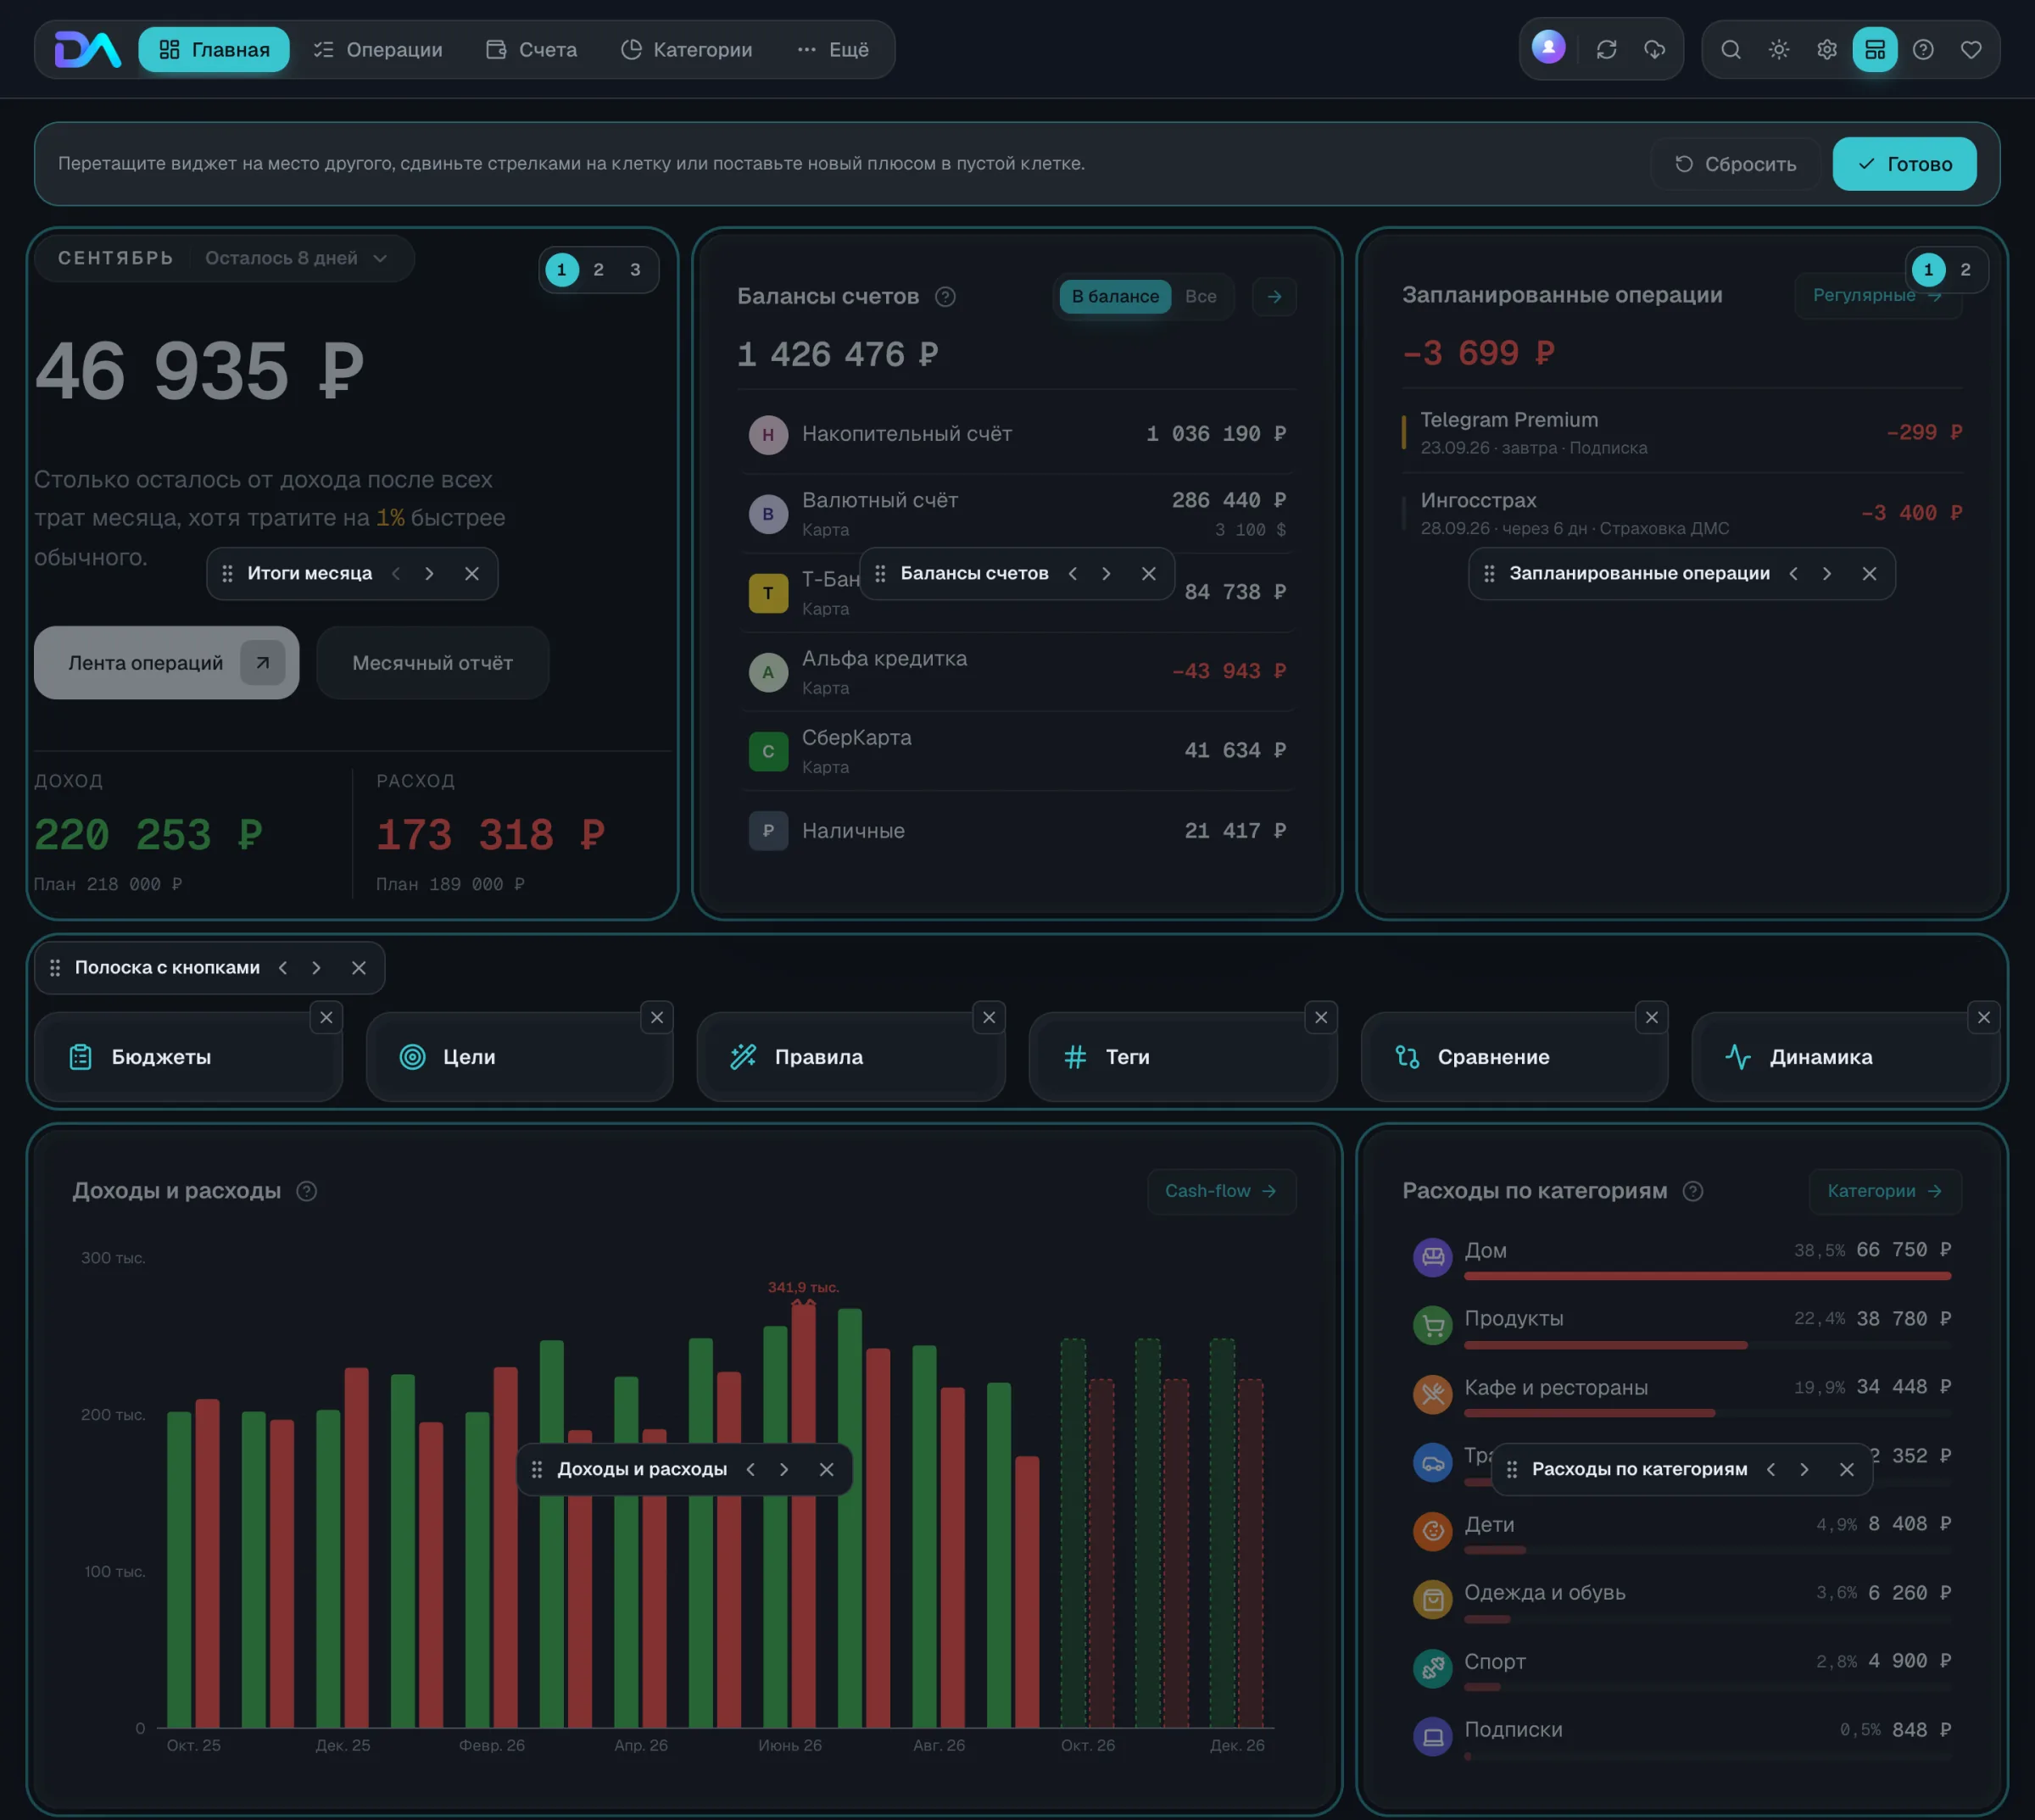Viewport: 2035px width, 1820px height.
Task: Click the cloud download icon
Action: pyautogui.click(x=1654, y=49)
